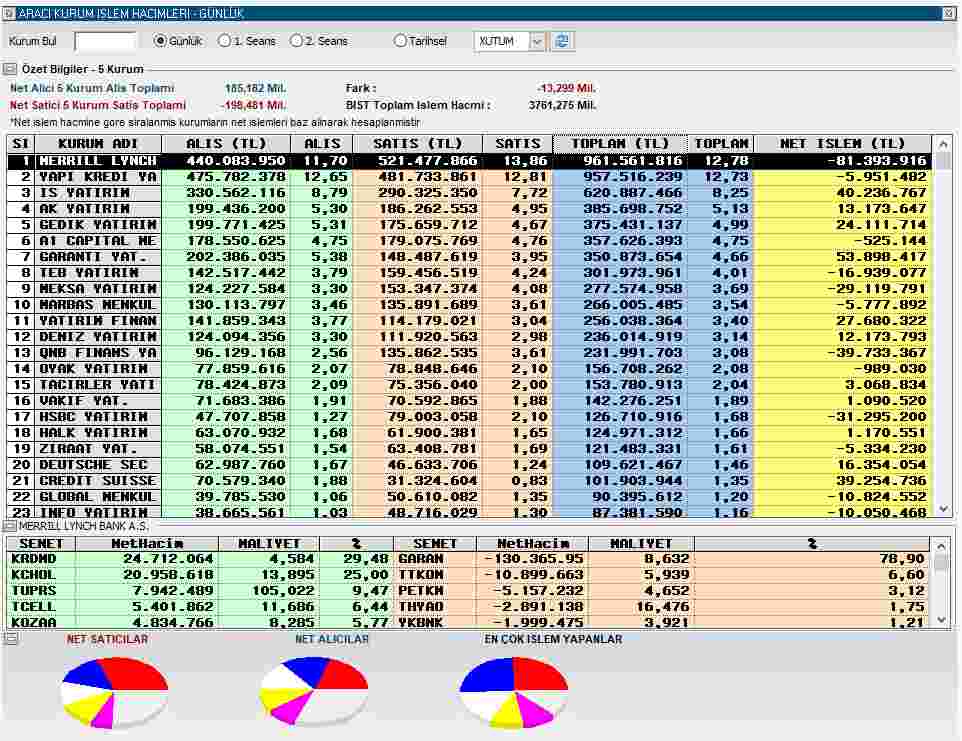Select the CREDIT SUISSE row
The height and width of the screenshot is (741, 962).
pos(469,480)
